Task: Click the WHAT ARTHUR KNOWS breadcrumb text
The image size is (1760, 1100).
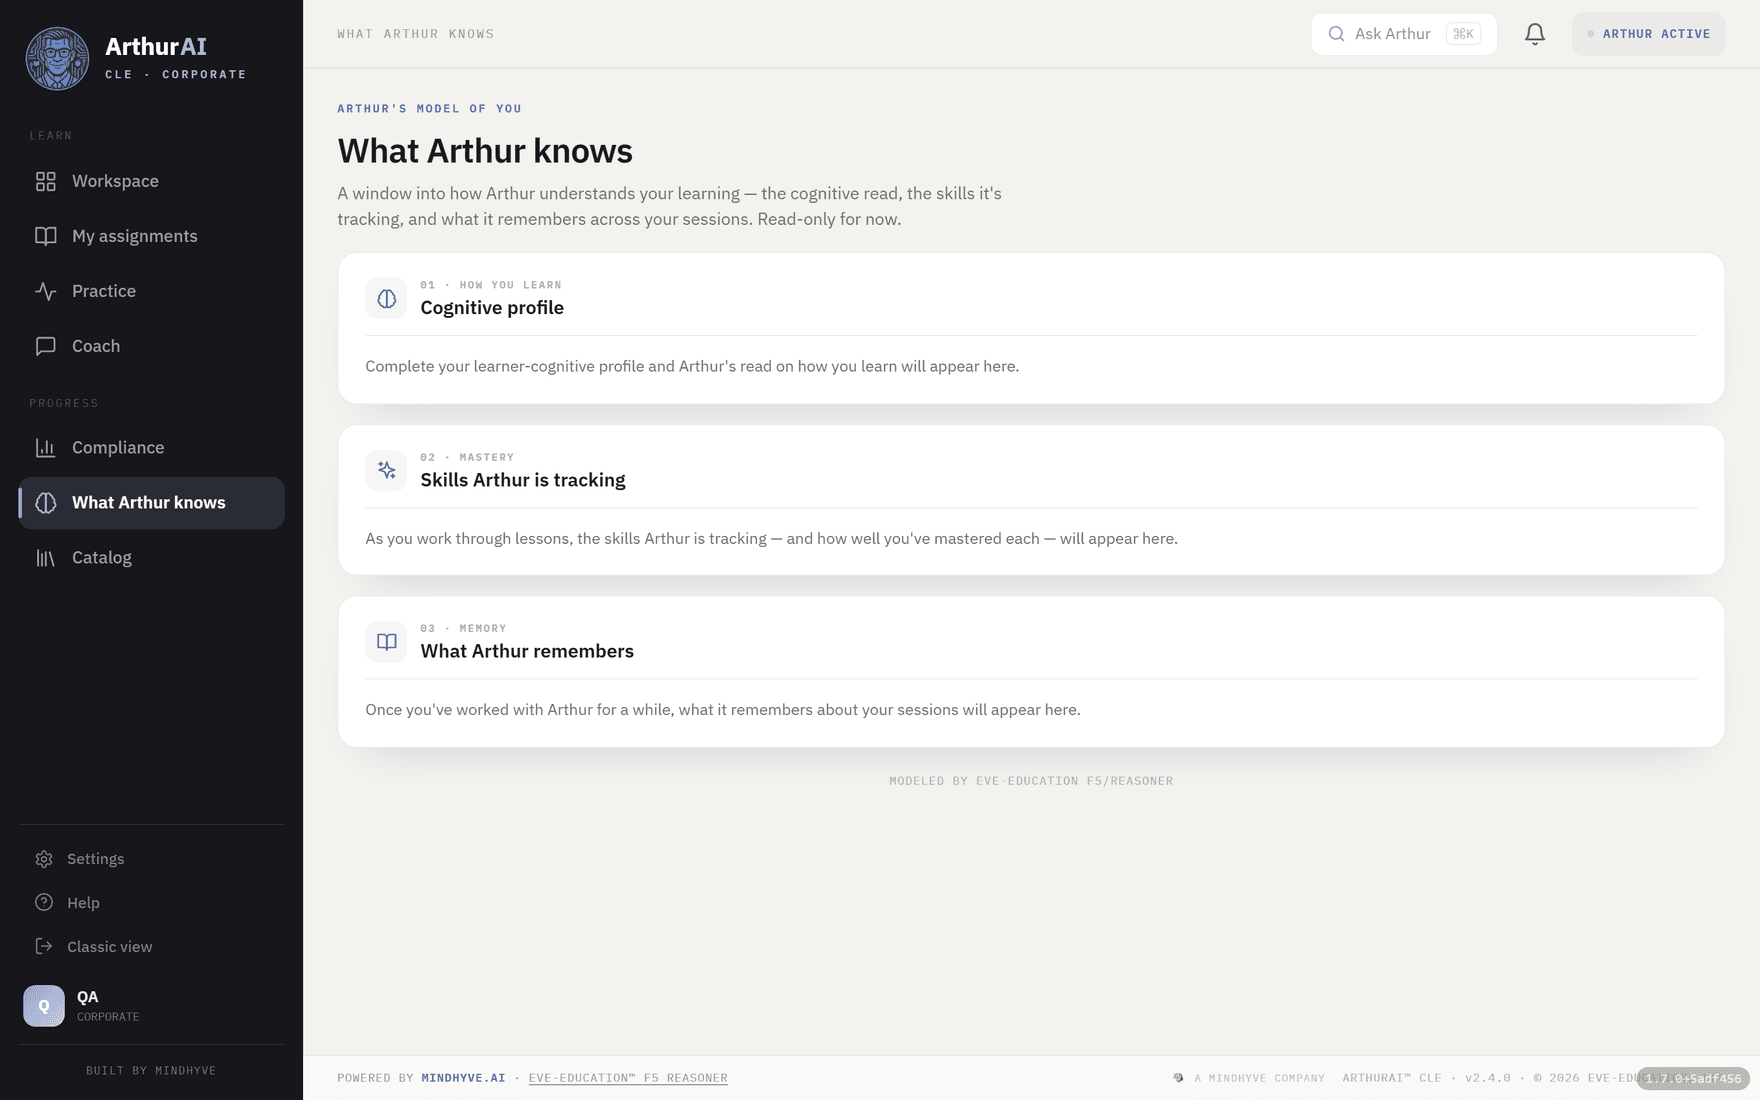Action: [416, 34]
